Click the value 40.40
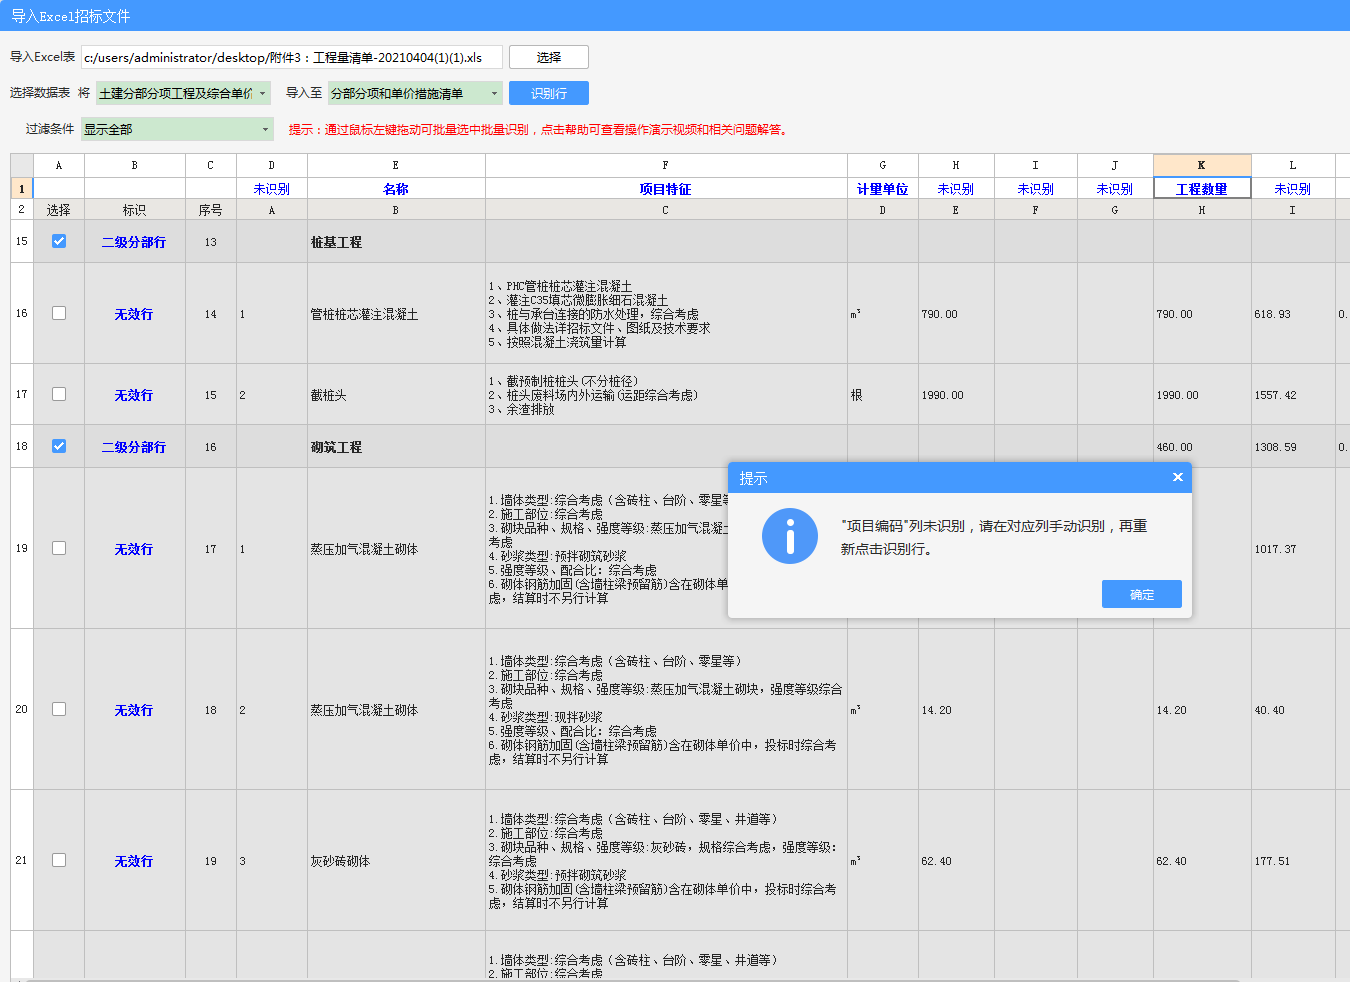Viewport: 1350px width, 982px height. coord(1270,710)
